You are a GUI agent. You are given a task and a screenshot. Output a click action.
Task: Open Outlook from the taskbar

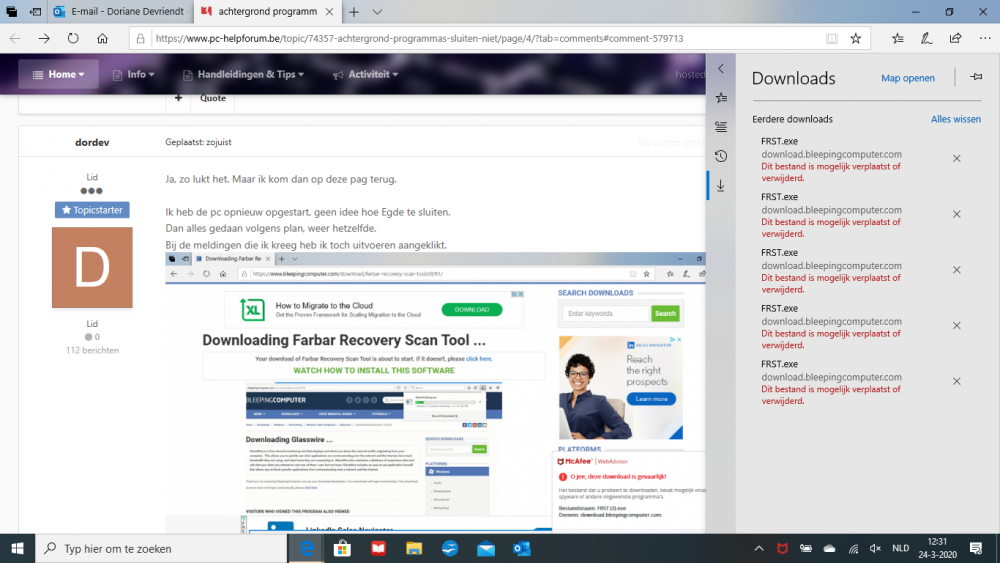point(522,548)
